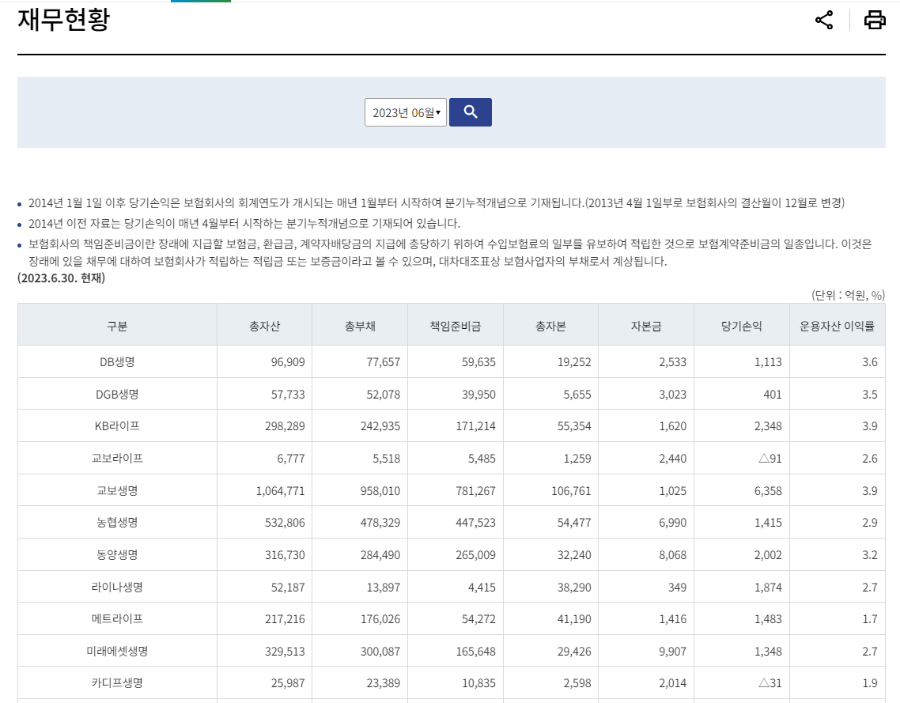This screenshot has height=703, width=900.
Task: Click the 책임준비금 column header
Action: point(455,326)
